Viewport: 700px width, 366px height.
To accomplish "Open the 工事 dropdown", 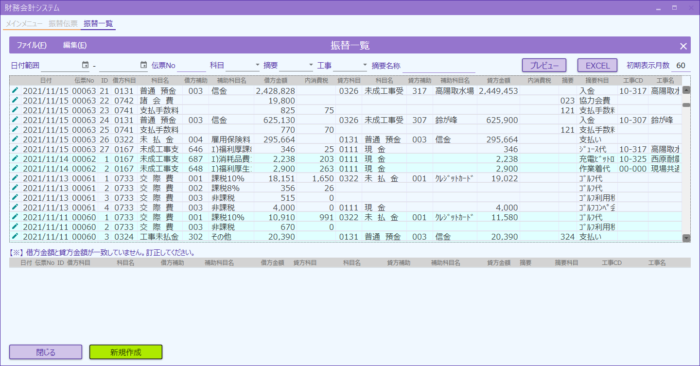I will pos(364,65).
